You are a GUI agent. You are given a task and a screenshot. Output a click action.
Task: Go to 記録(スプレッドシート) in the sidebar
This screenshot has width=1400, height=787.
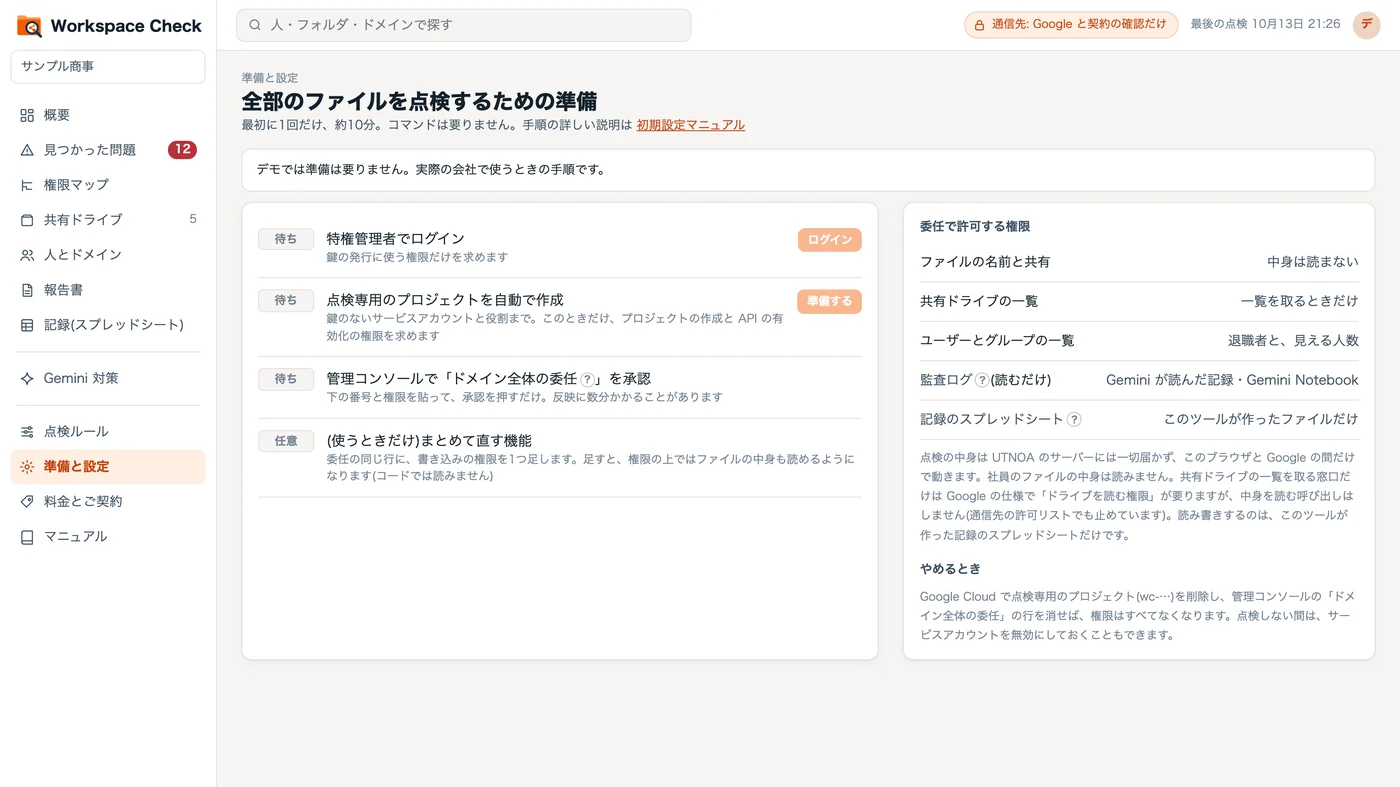coord(108,325)
